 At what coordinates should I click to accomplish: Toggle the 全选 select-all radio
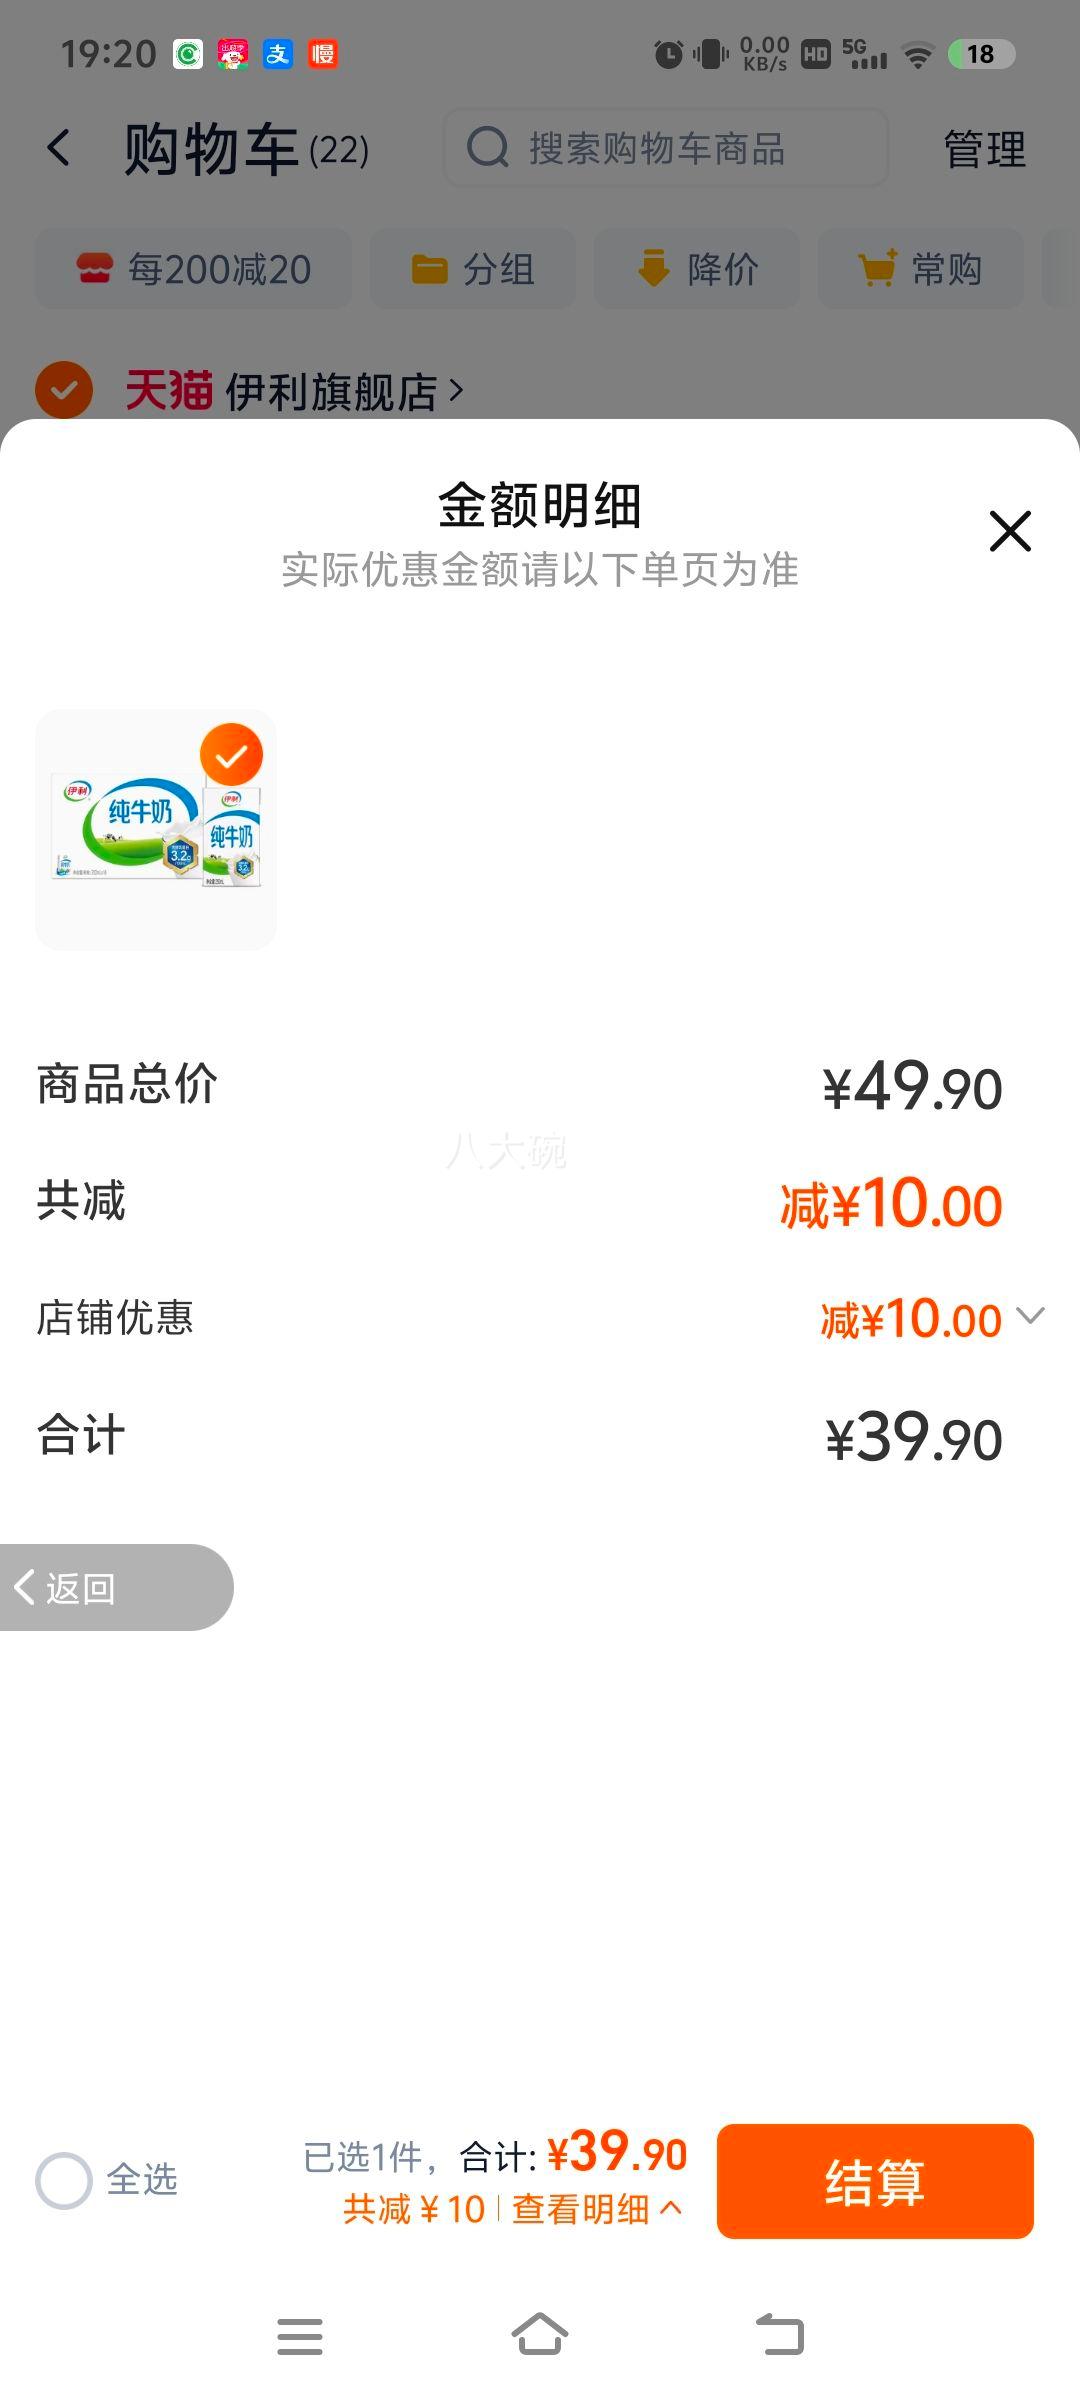pyautogui.click(x=64, y=2180)
